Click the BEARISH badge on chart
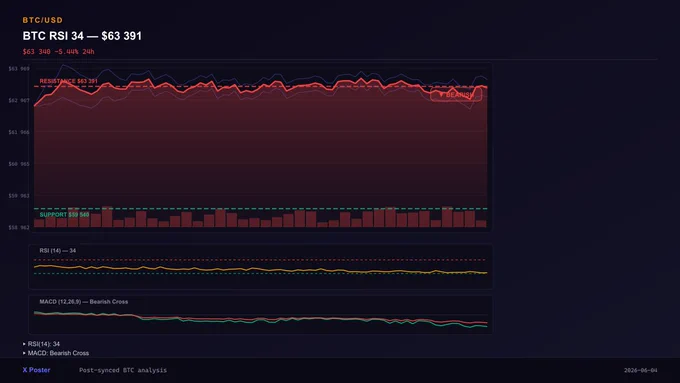 coord(456,95)
